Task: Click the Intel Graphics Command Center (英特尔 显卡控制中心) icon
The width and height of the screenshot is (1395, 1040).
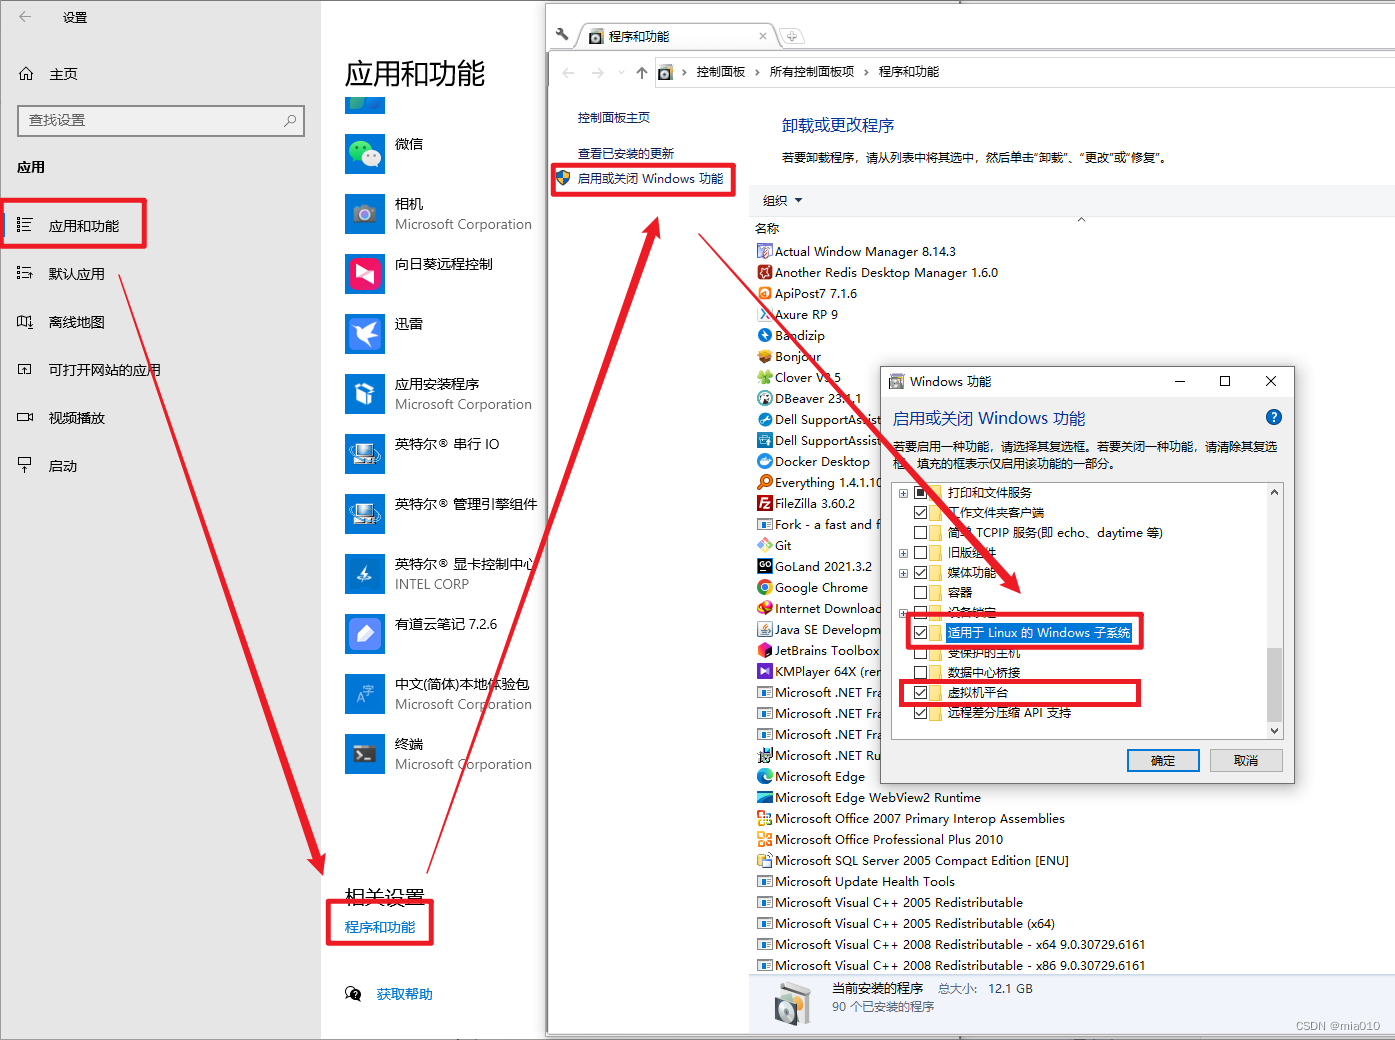Action: click(365, 574)
